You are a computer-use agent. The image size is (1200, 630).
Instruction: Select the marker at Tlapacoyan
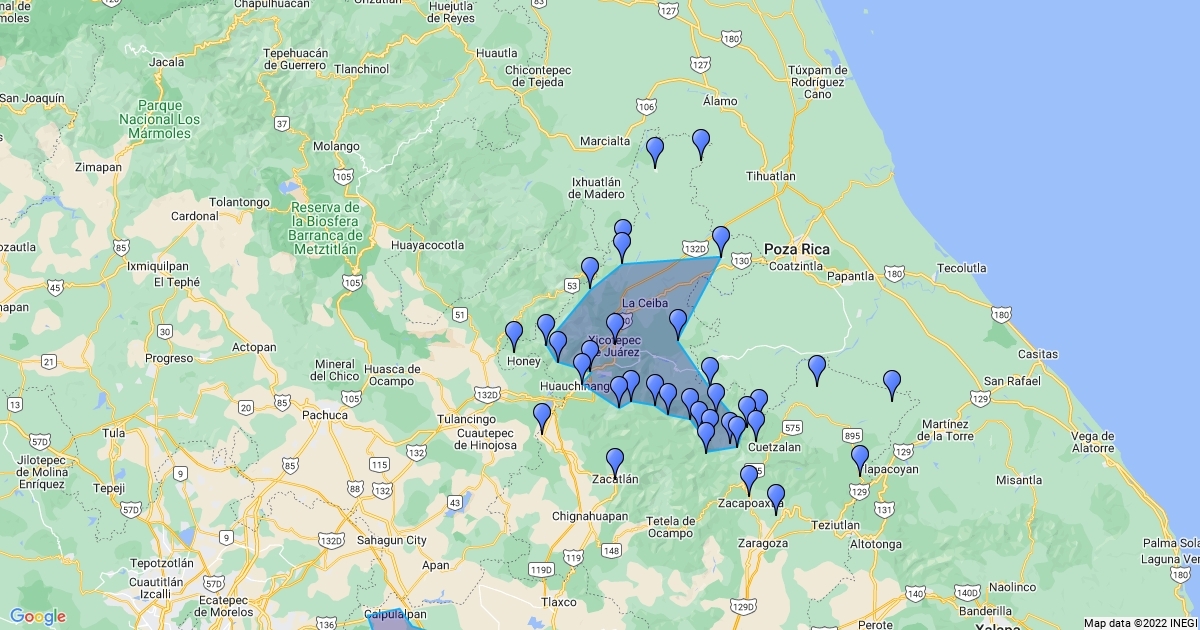860,459
